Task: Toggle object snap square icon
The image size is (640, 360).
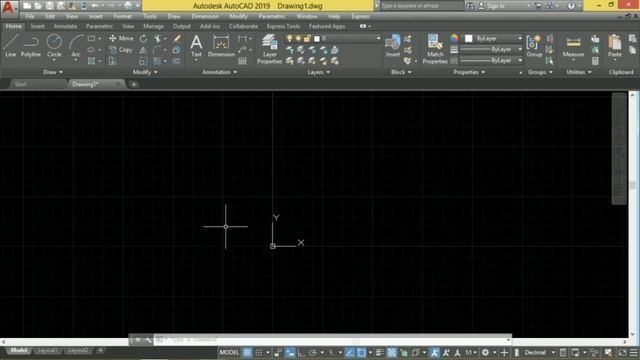Action: coord(362,353)
